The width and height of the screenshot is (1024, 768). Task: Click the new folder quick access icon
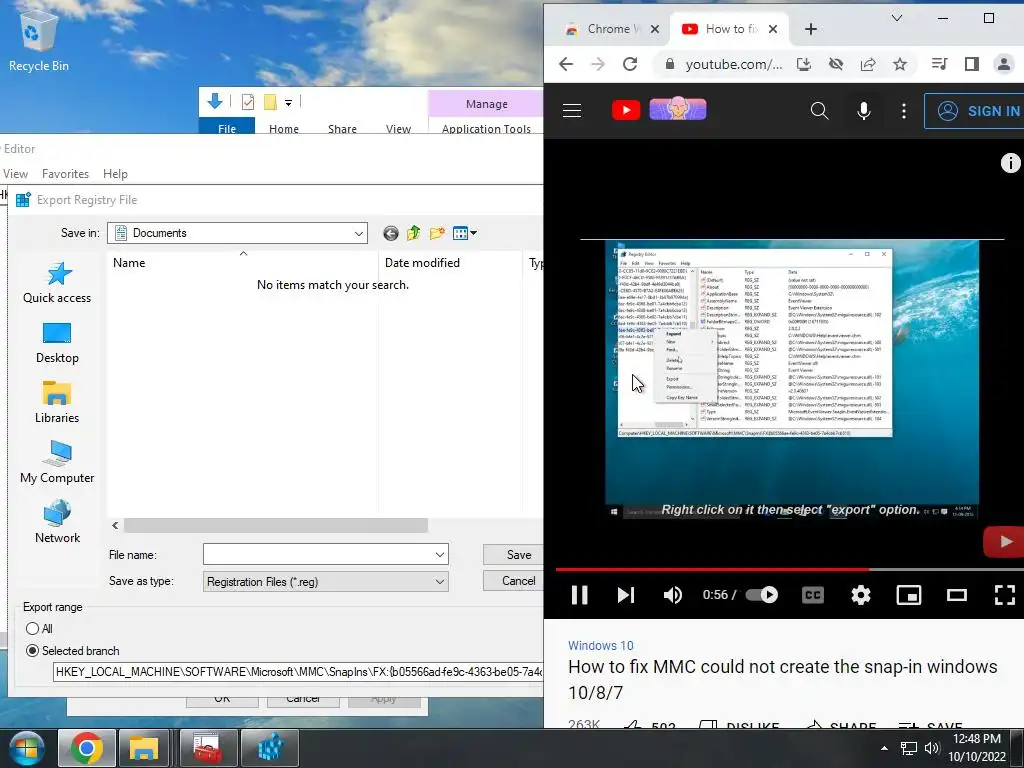[270, 102]
